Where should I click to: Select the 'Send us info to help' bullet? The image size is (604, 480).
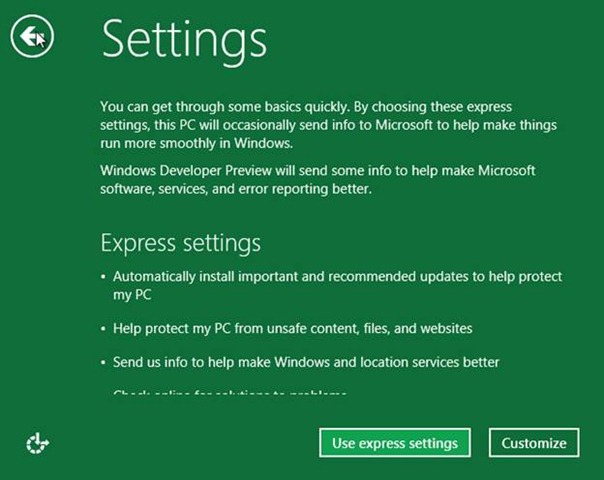(306, 363)
